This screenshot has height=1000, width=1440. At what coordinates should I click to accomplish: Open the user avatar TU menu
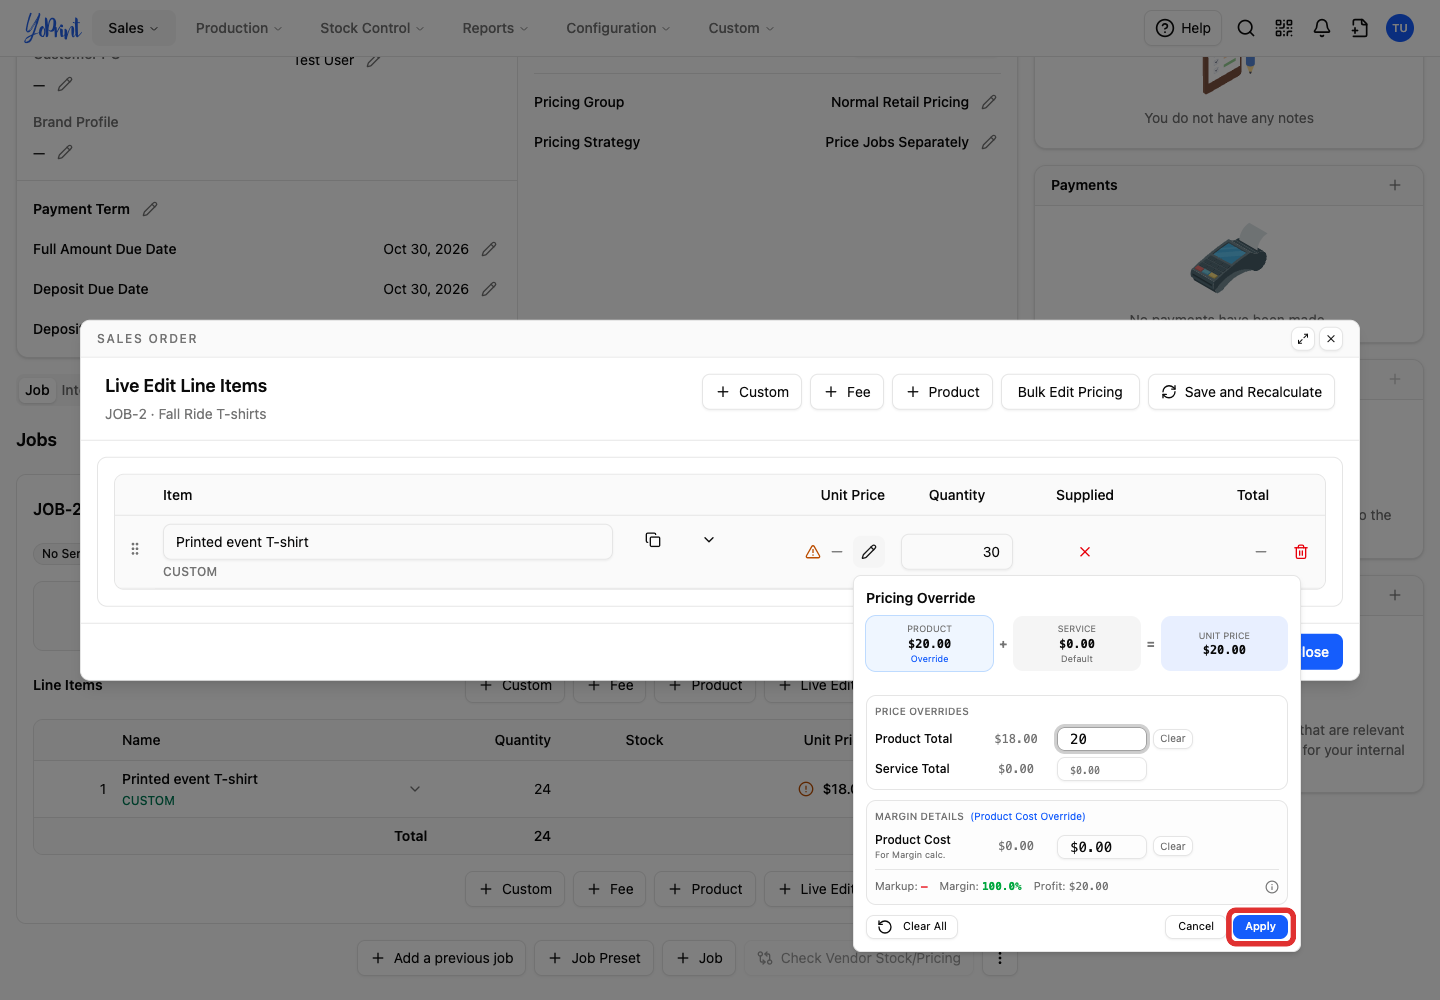pos(1400,28)
